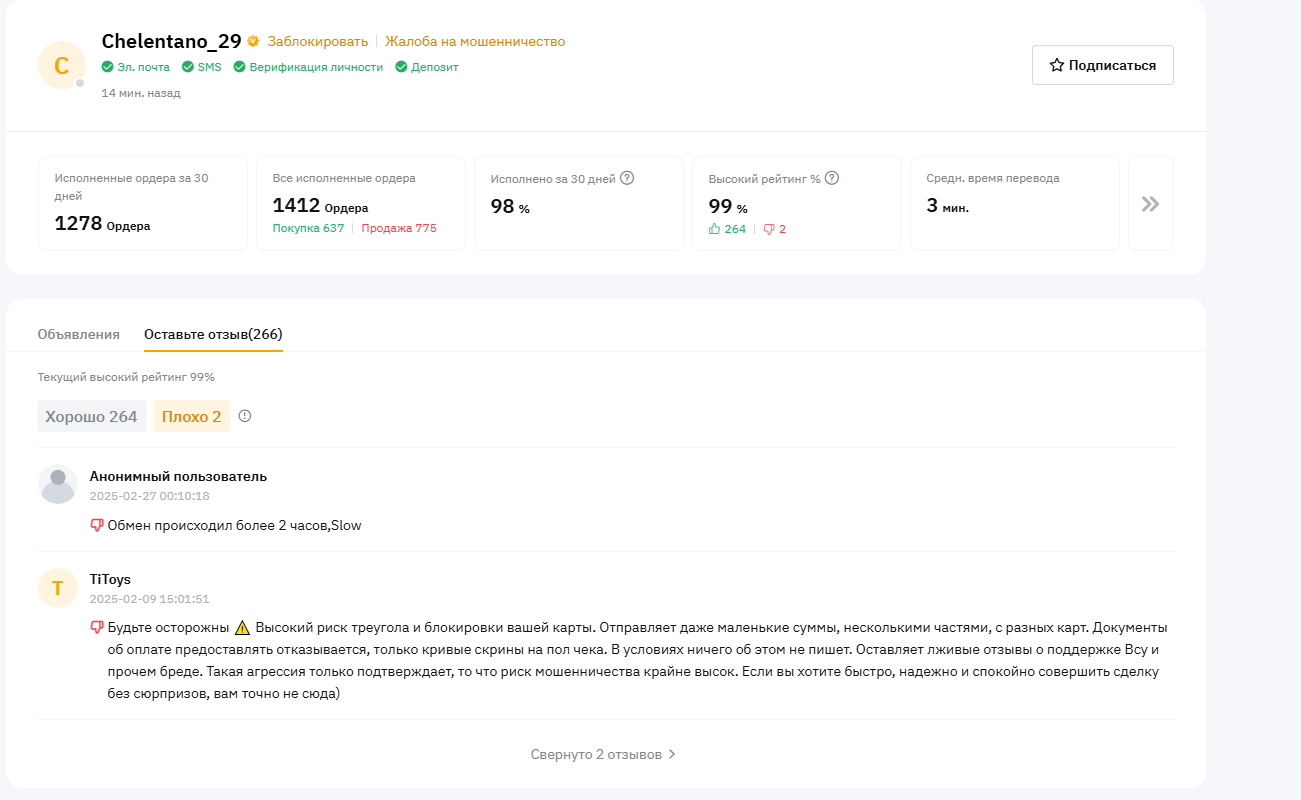
Task: Expand the "Свернуто 2 отзывов" collapsed reviews
Action: pos(604,754)
